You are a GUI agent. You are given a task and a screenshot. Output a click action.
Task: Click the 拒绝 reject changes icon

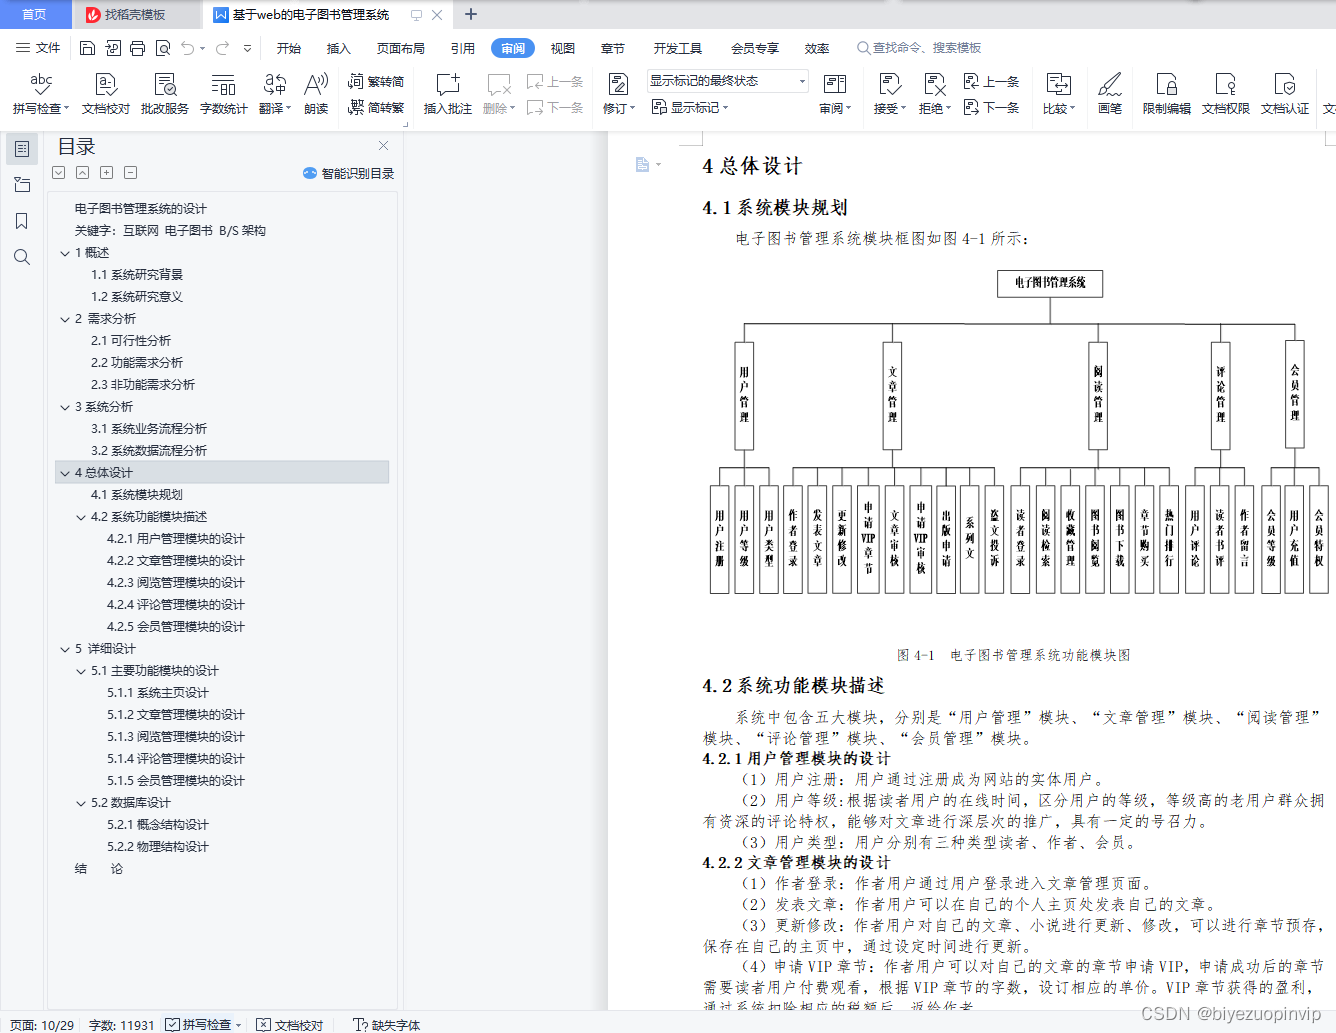pyautogui.click(x=934, y=84)
